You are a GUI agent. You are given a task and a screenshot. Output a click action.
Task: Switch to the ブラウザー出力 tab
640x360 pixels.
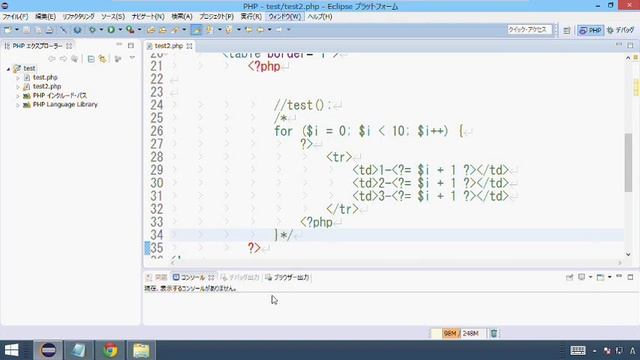coord(287,278)
